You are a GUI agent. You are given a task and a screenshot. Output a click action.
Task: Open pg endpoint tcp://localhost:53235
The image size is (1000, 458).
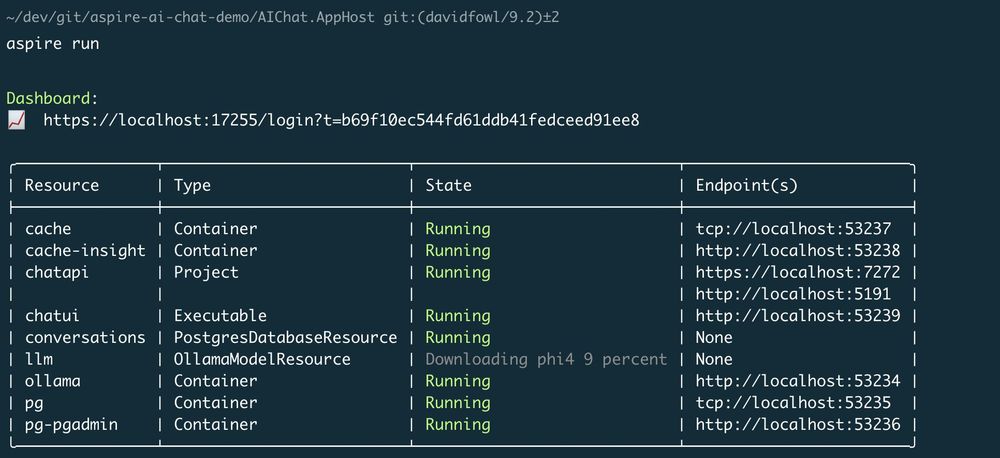tap(793, 403)
